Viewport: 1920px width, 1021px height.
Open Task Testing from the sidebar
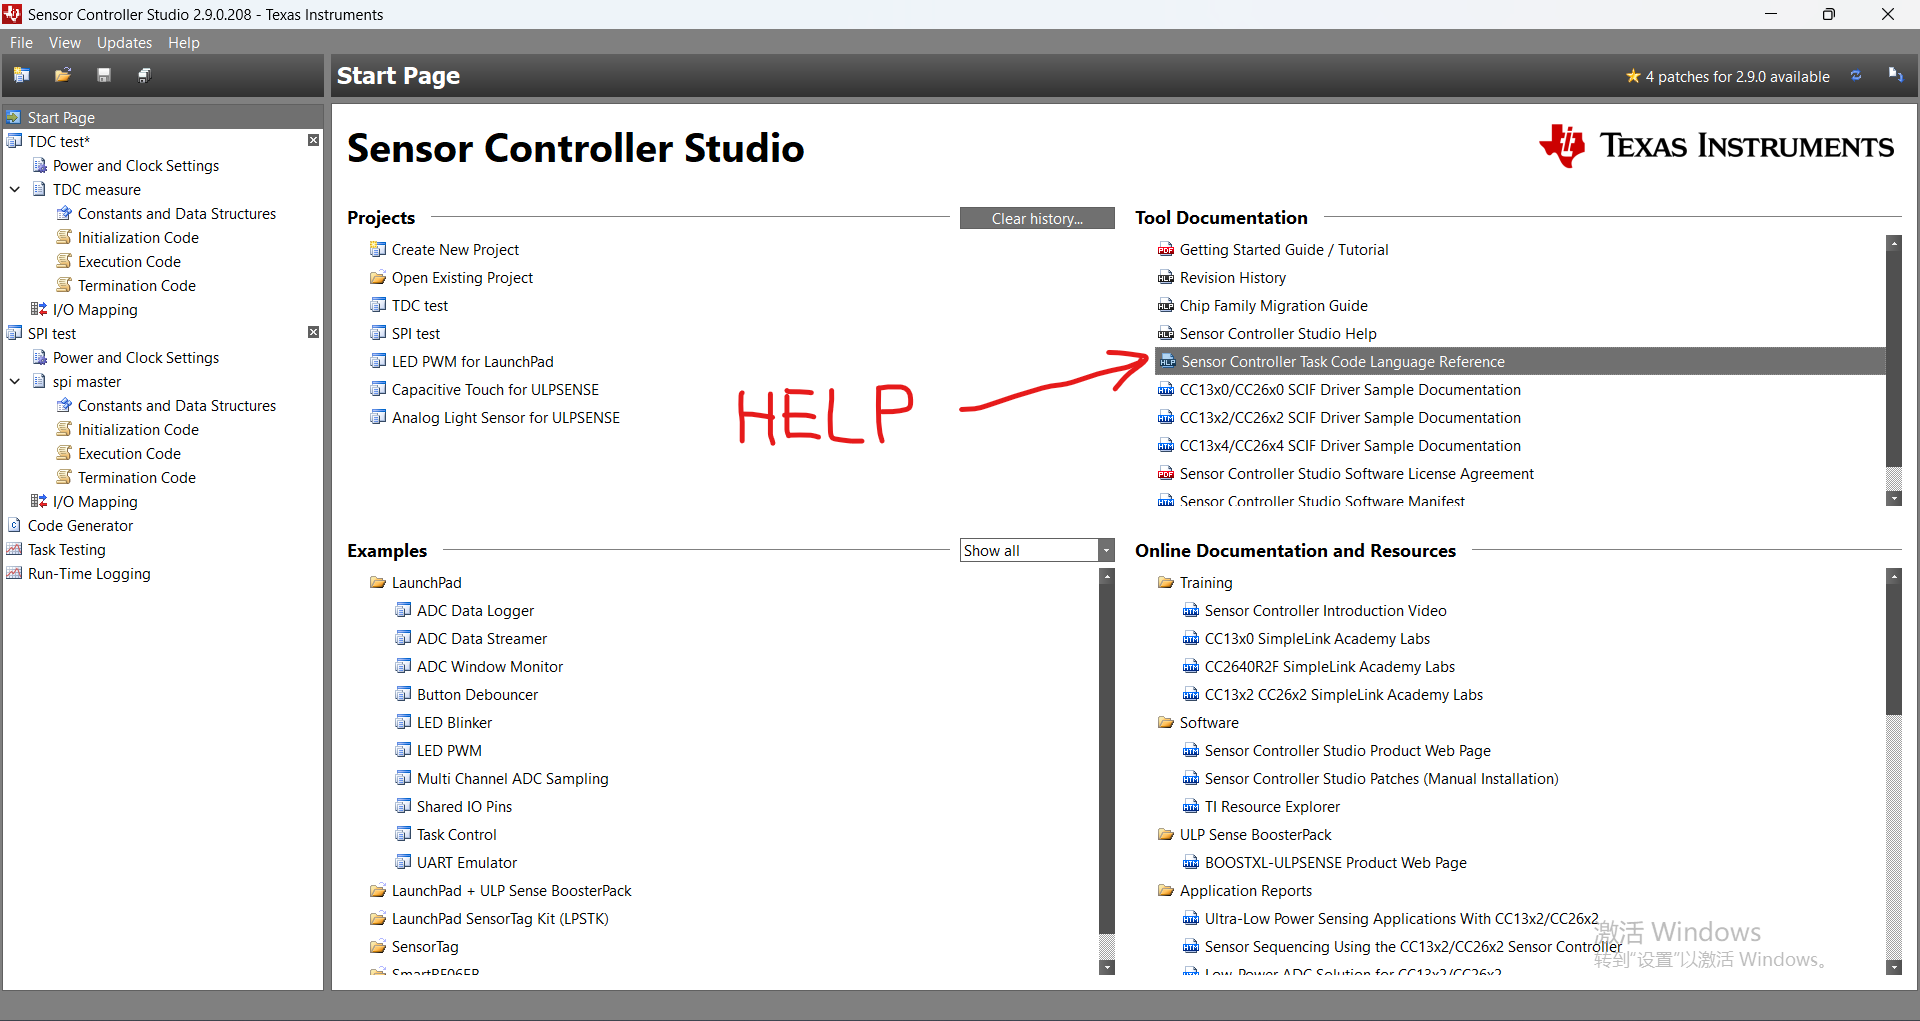66,549
